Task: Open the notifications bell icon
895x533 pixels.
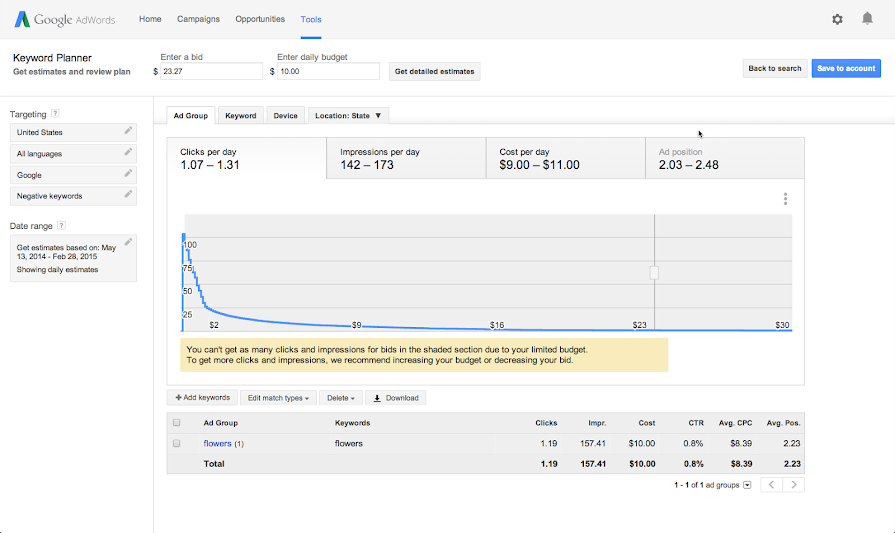Action: pyautogui.click(x=867, y=19)
